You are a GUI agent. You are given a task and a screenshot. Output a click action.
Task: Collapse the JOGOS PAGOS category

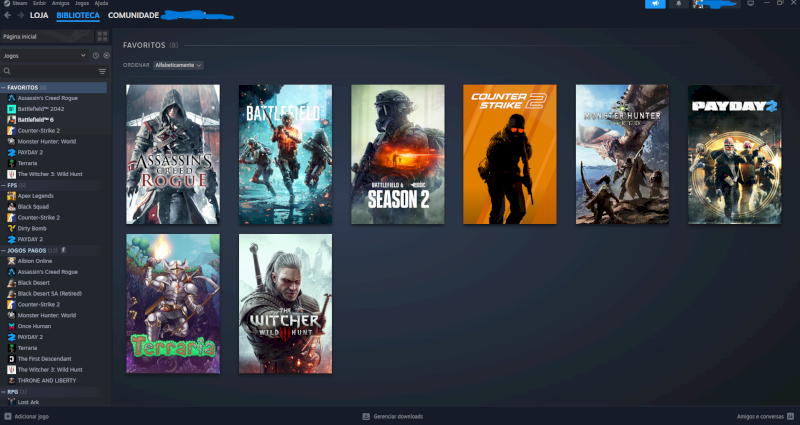click(x=3, y=251)
